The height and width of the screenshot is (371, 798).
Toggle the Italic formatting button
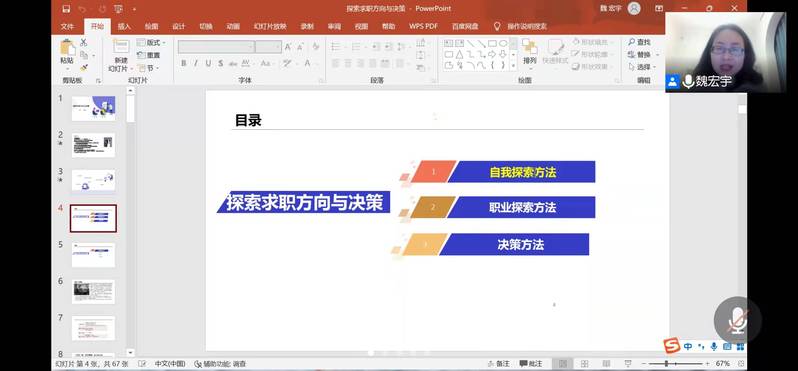[195, 64]
